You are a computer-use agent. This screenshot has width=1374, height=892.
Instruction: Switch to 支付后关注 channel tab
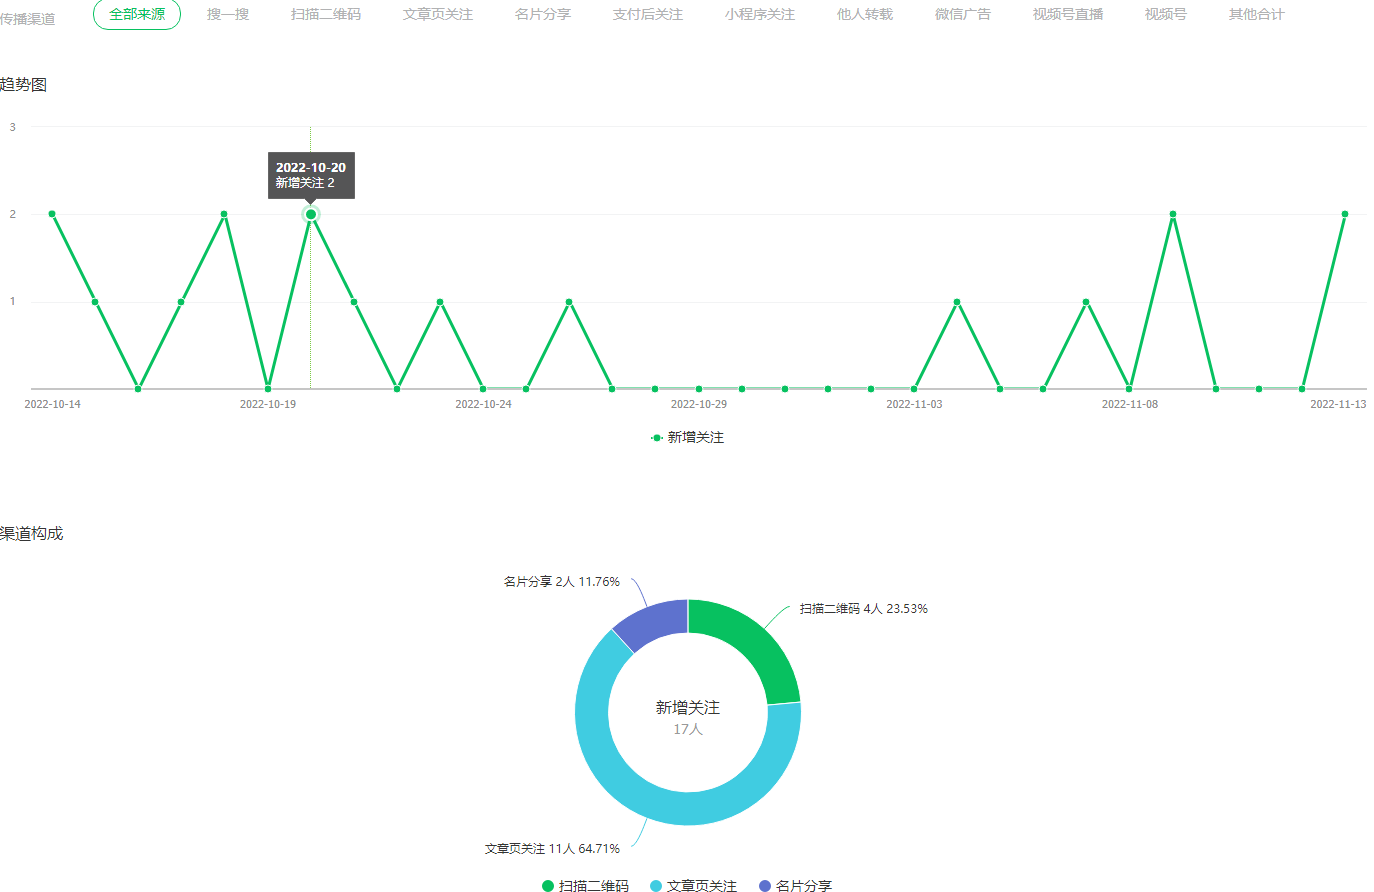pyautogui.click(x=648, y=14)
